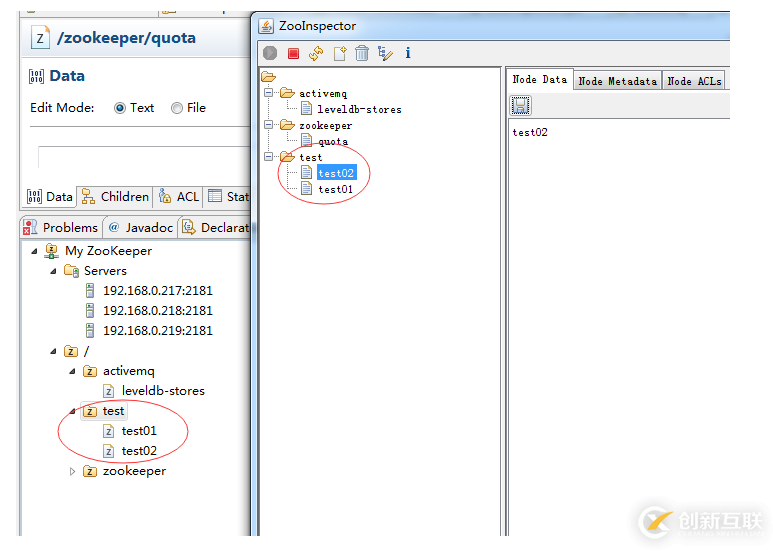773x551 pixels.
Task: Click the My ZooKeeper root icon
Action: [x=52, y=250]
